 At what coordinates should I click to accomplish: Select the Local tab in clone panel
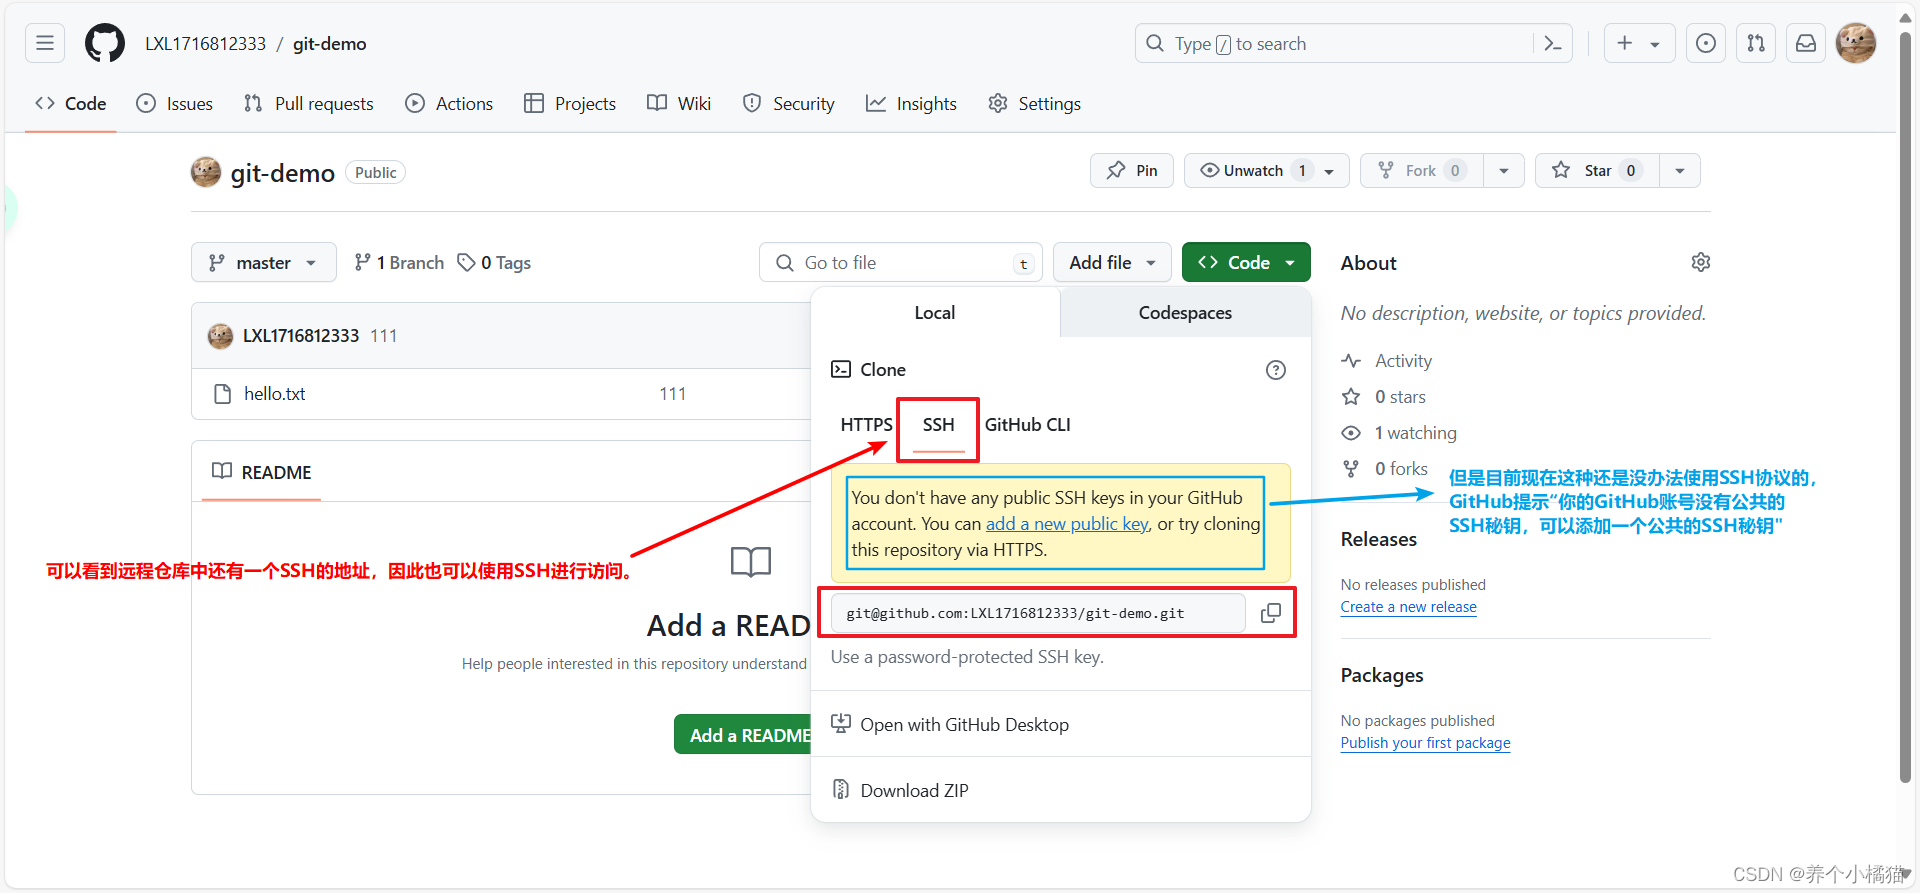[935, 313]
